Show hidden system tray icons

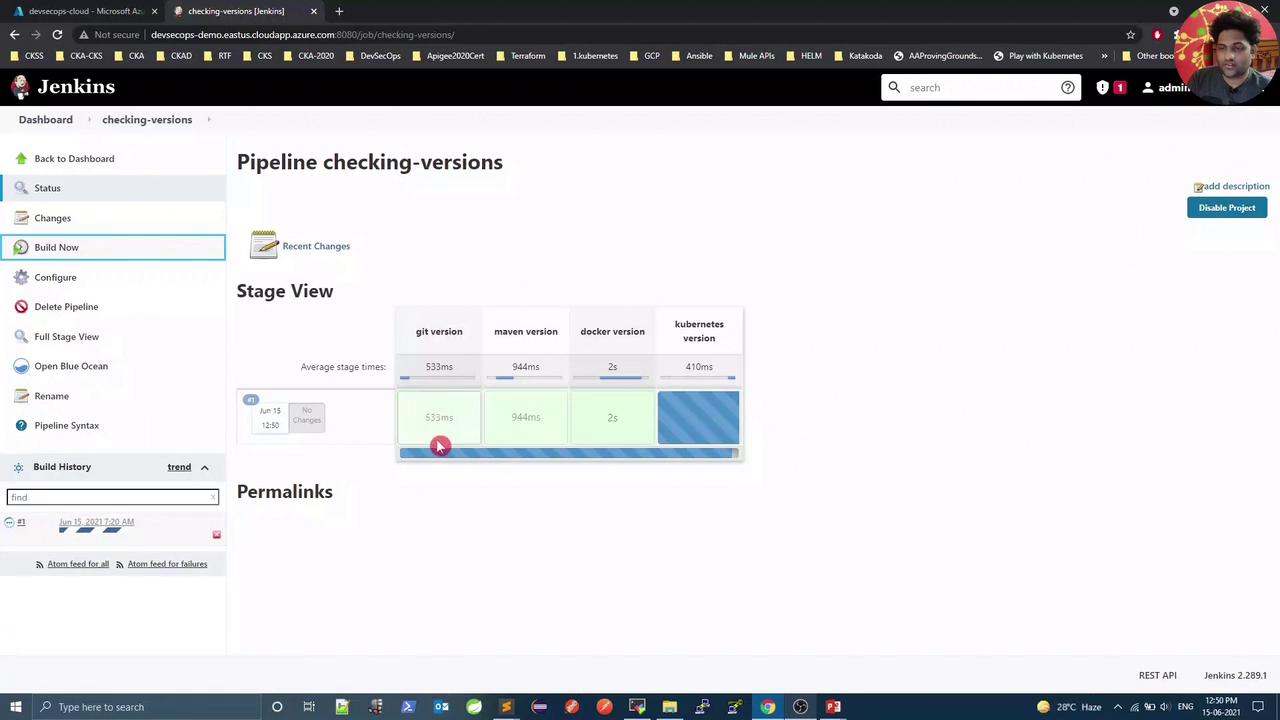point(1117,707)
